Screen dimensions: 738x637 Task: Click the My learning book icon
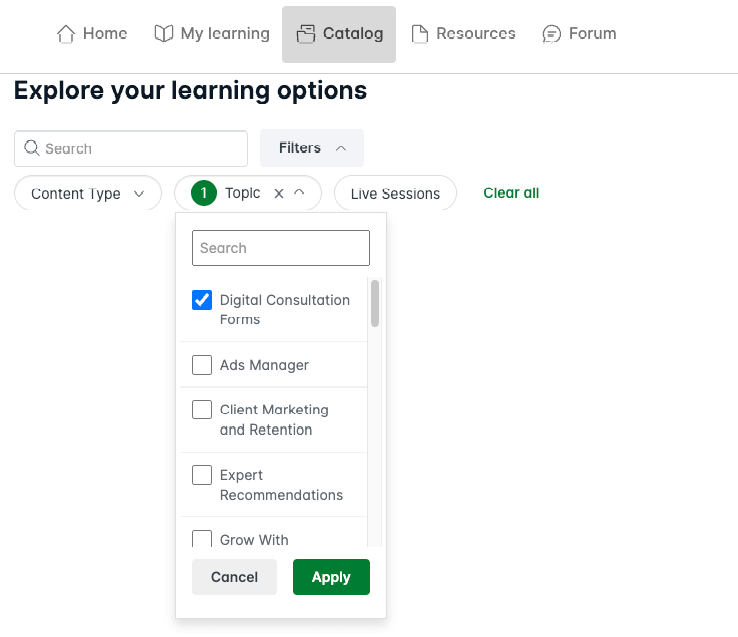(x=164, y=33)
